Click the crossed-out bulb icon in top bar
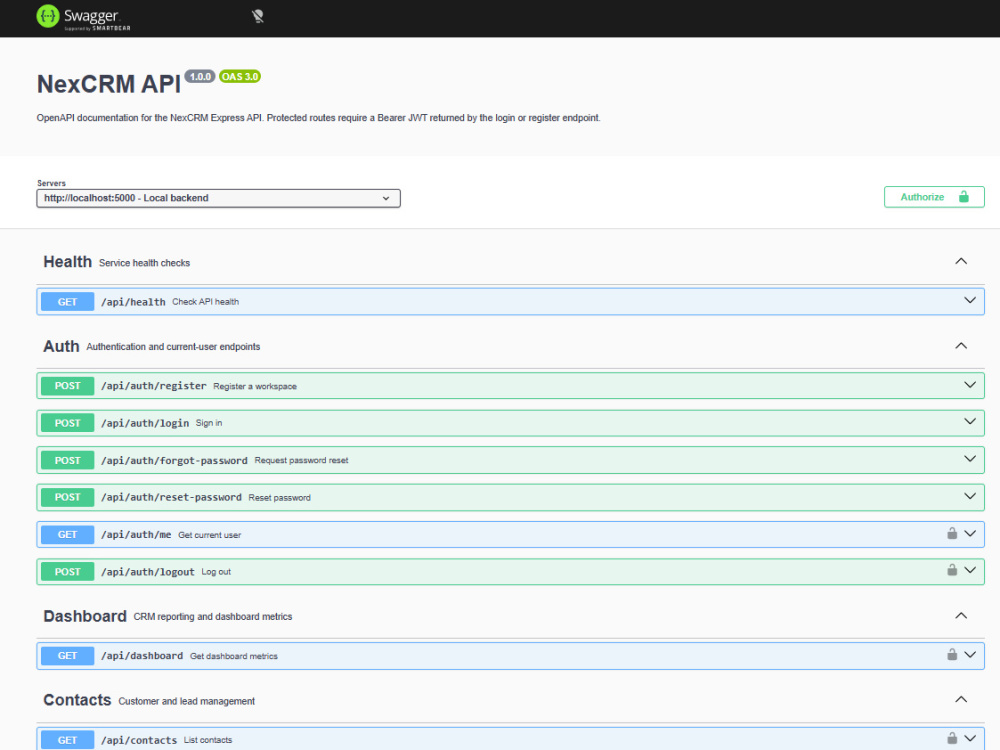The width and height of the screenshot is (1000, 750). point(258,17)
